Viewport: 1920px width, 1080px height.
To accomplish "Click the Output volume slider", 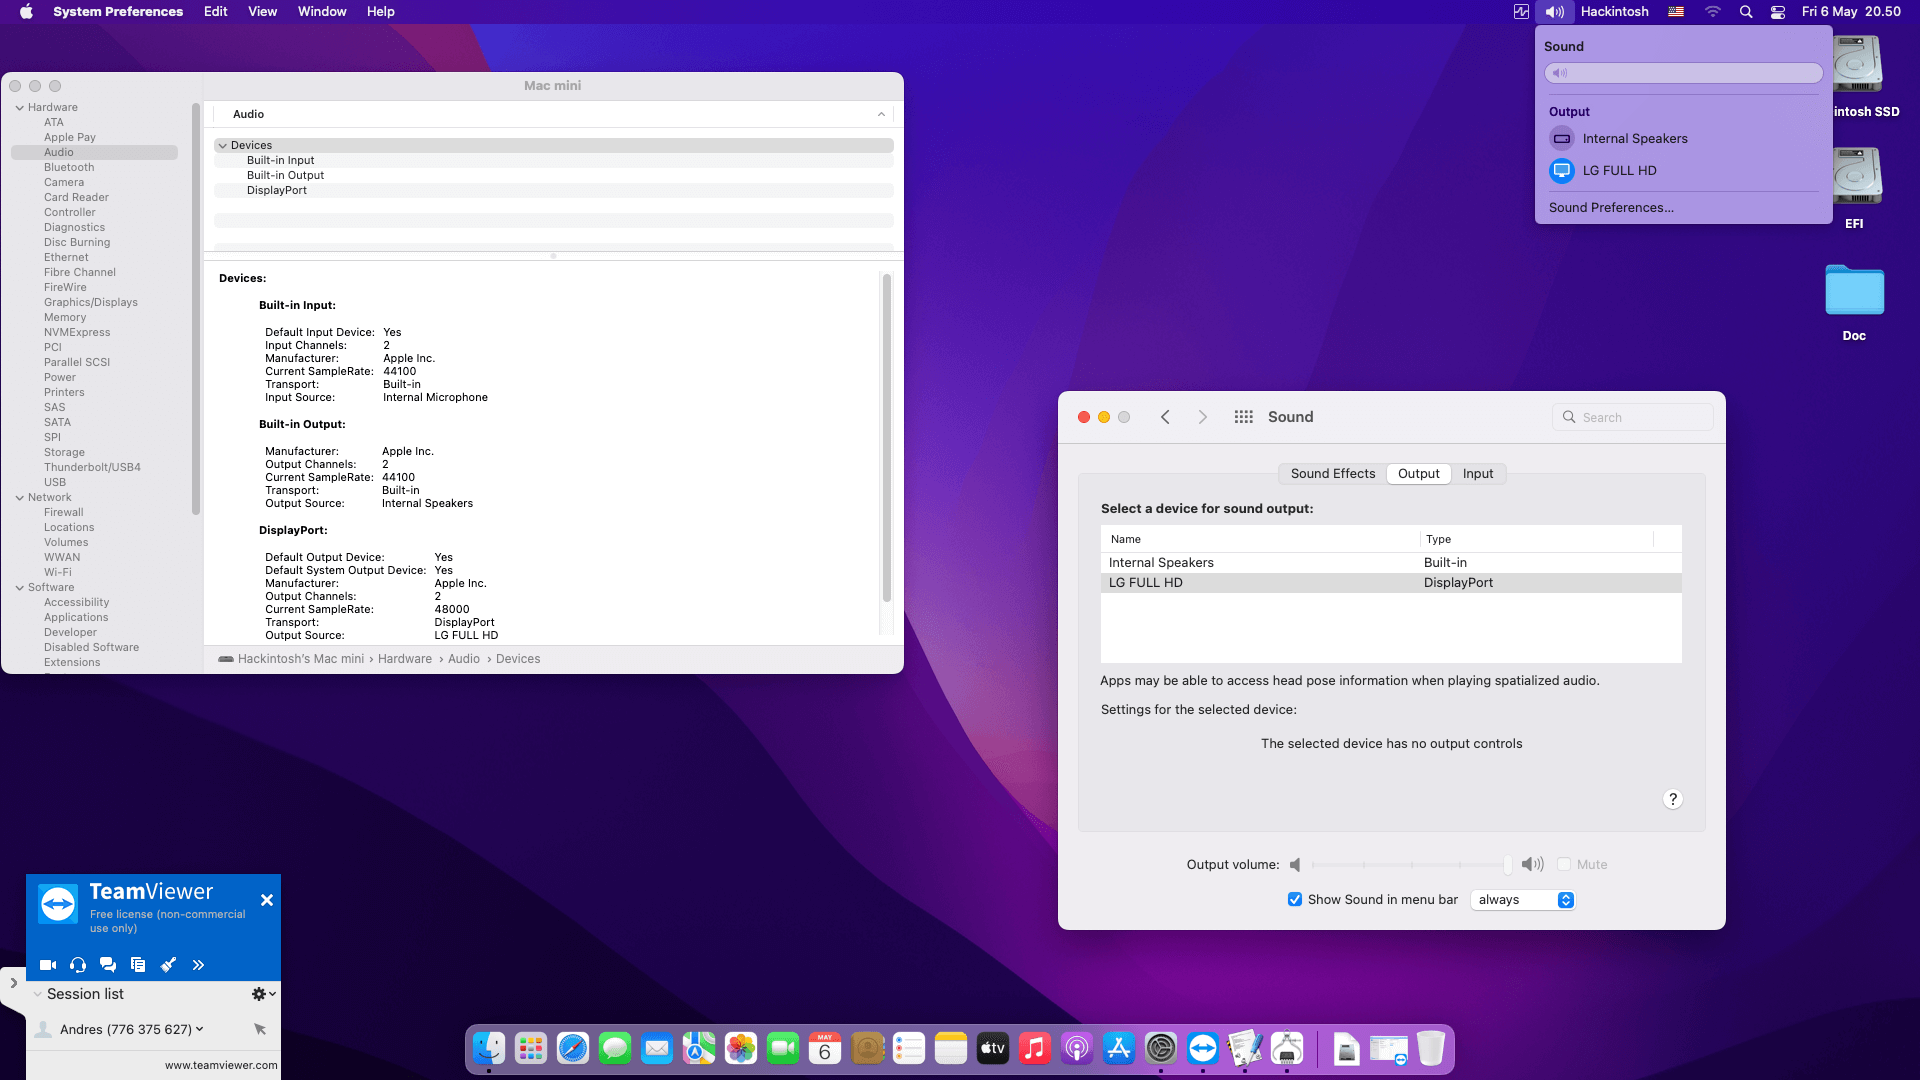I will pos(1410,864).
